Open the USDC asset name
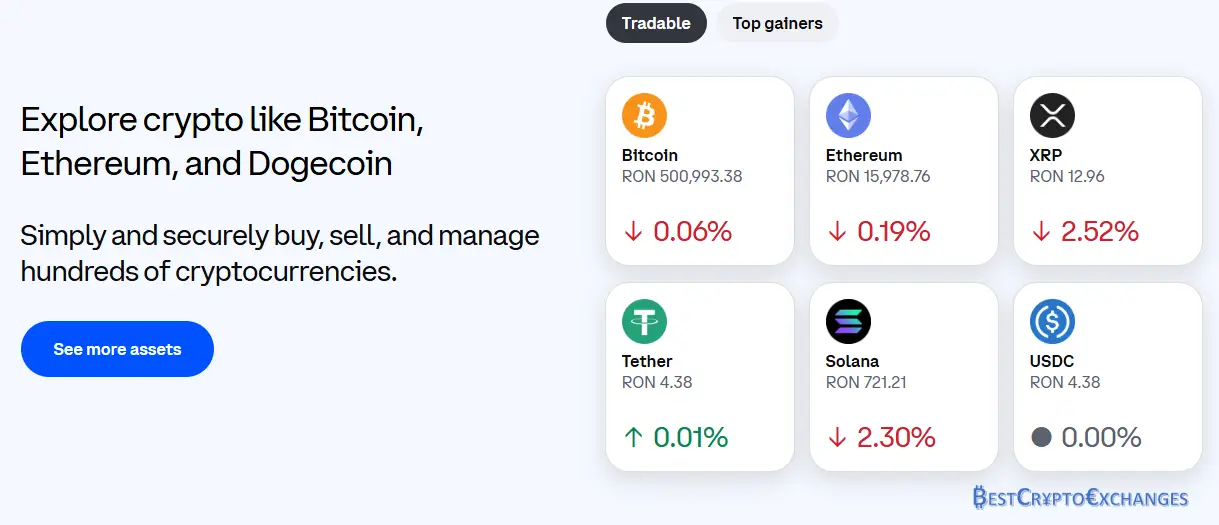 1052,361
